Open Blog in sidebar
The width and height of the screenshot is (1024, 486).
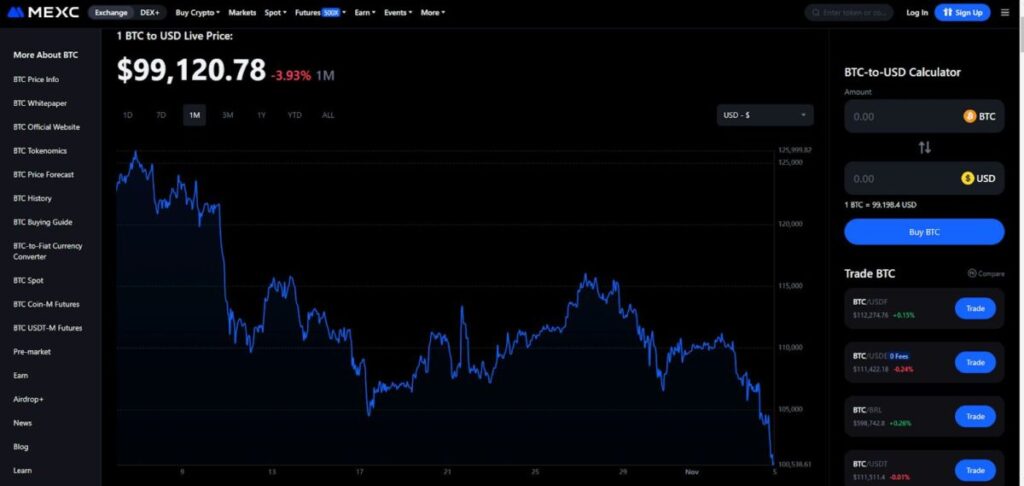click(x=21, y=447)
